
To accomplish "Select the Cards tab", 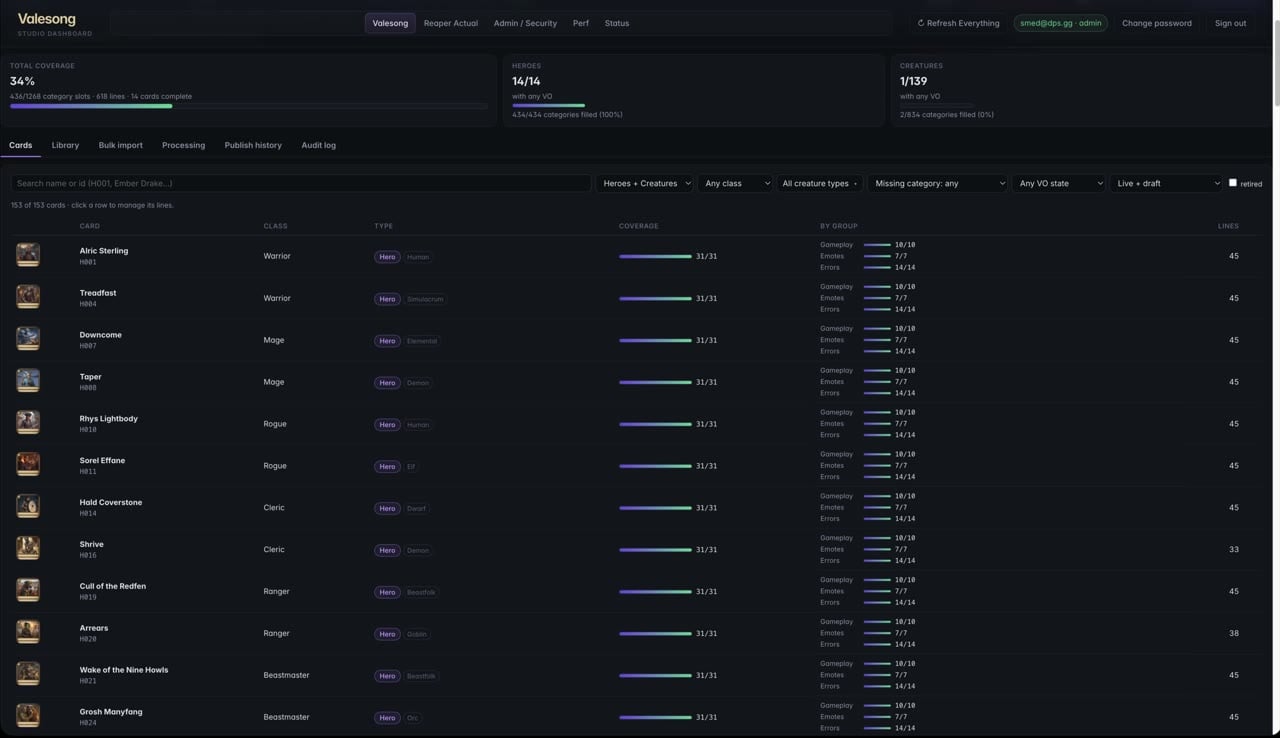I will pos(20,145).
